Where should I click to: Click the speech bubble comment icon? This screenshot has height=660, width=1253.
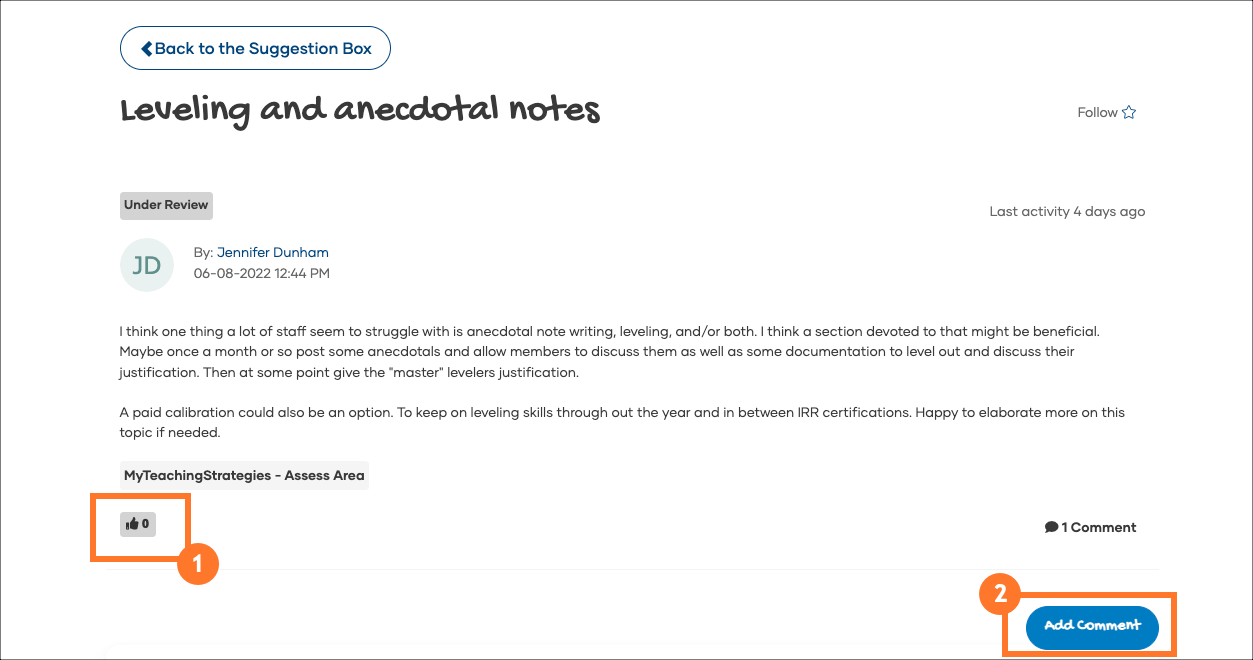coord(1051,528)
